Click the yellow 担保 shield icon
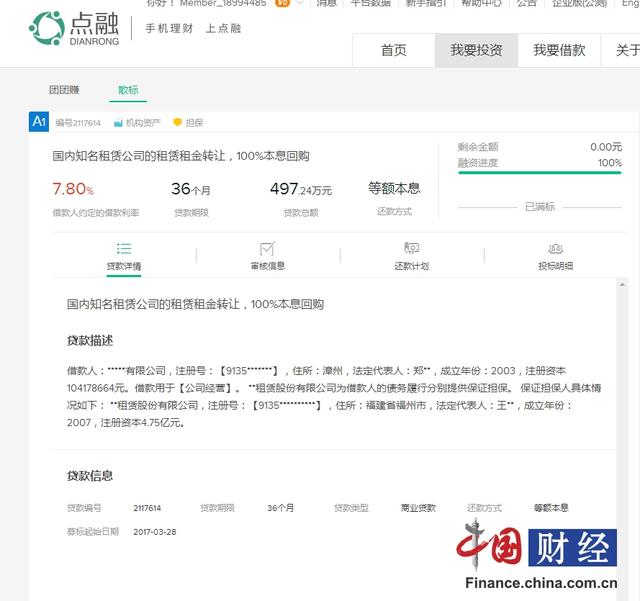Image resolution: width=640 pixels, height=601 pixels. coord(177,123)
